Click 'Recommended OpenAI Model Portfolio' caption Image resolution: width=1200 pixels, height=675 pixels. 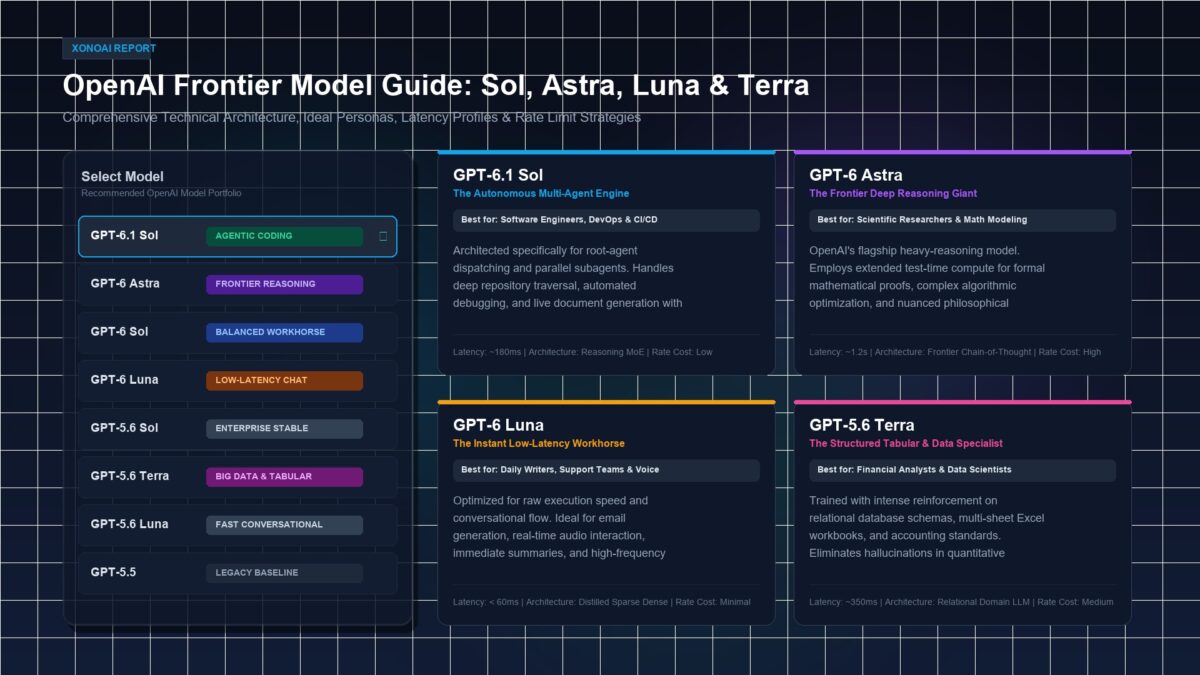click(161, 193)
